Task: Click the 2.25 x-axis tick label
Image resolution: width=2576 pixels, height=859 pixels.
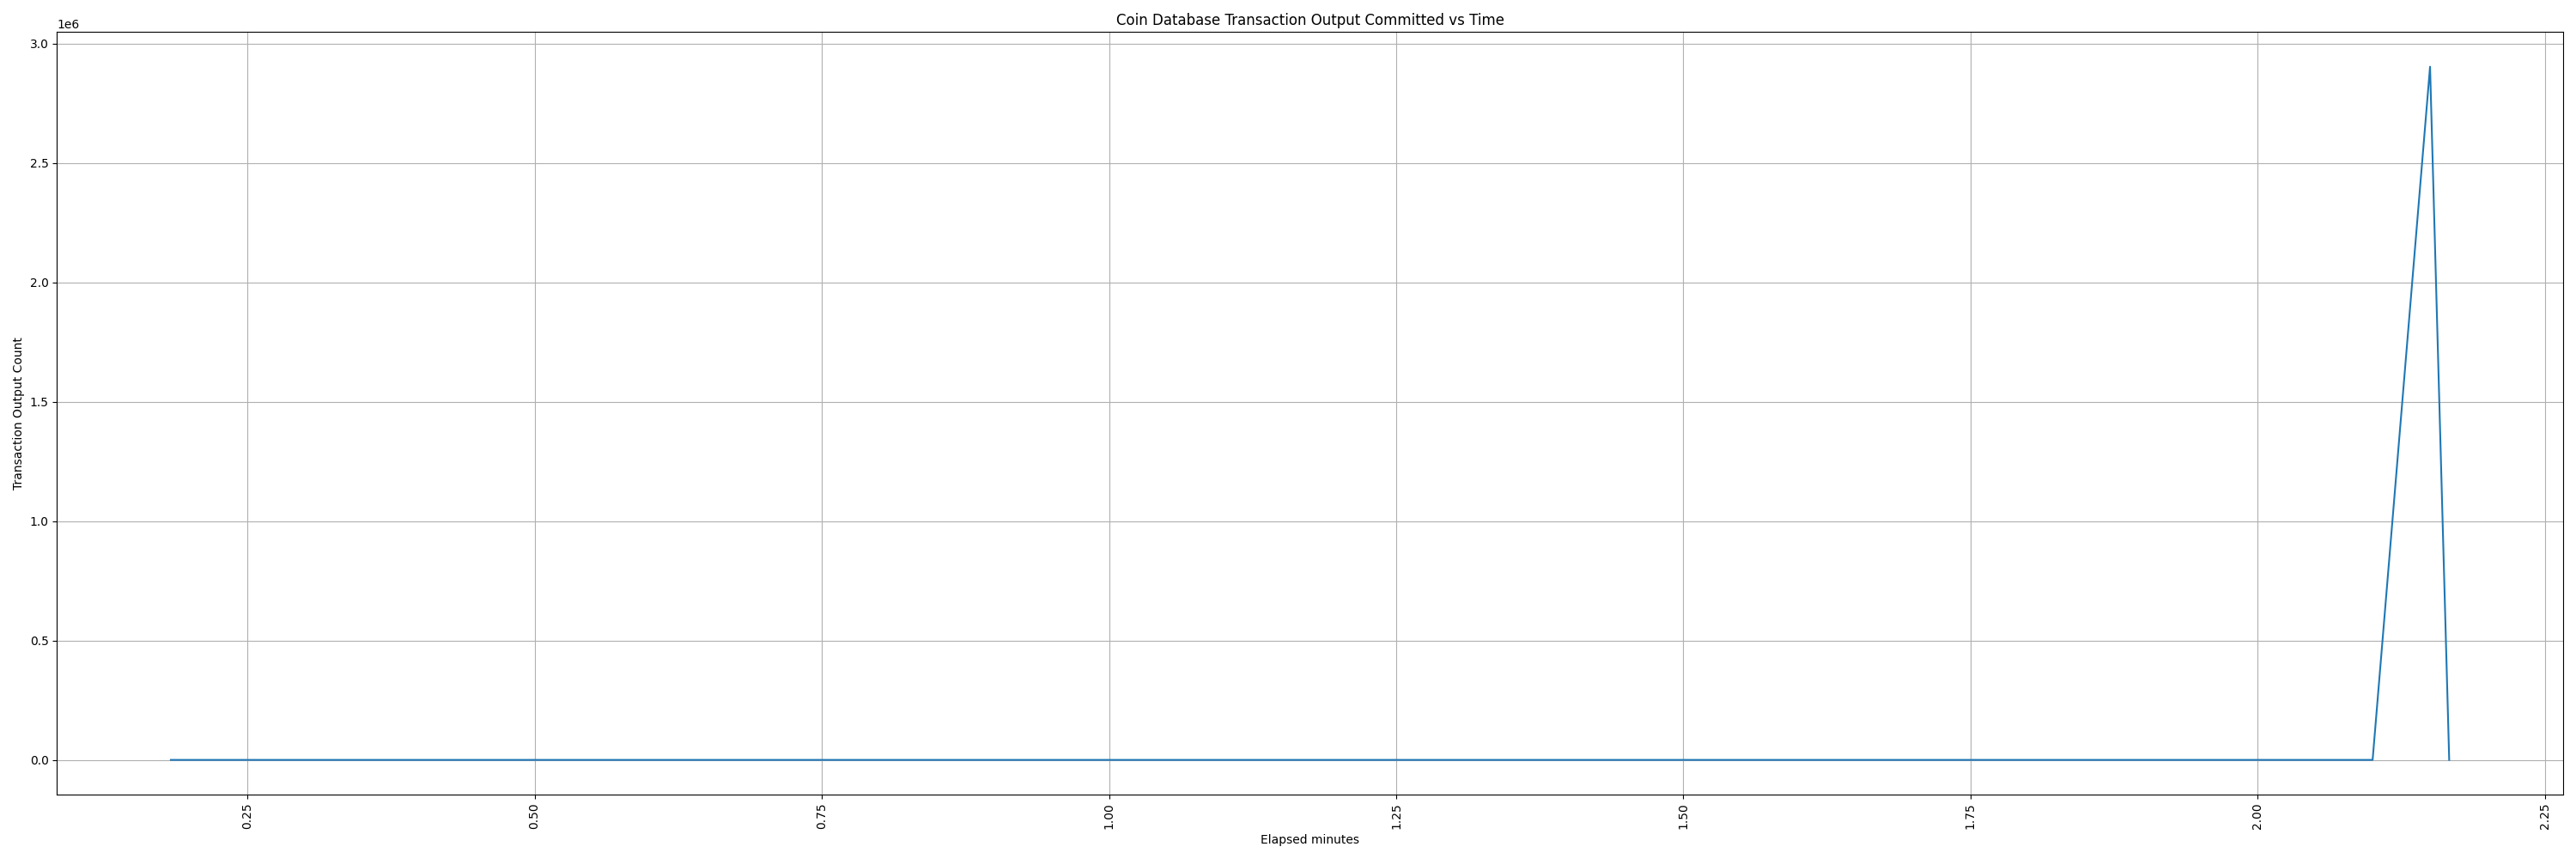Action: 2545,817
